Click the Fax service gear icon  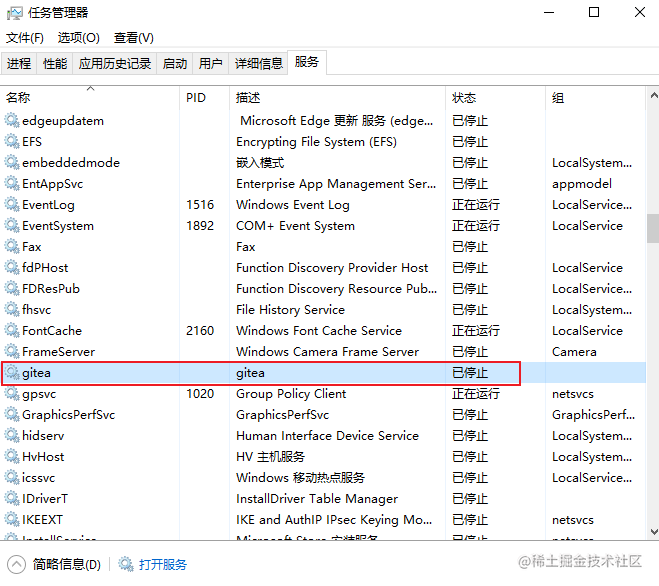pos(12,247)
